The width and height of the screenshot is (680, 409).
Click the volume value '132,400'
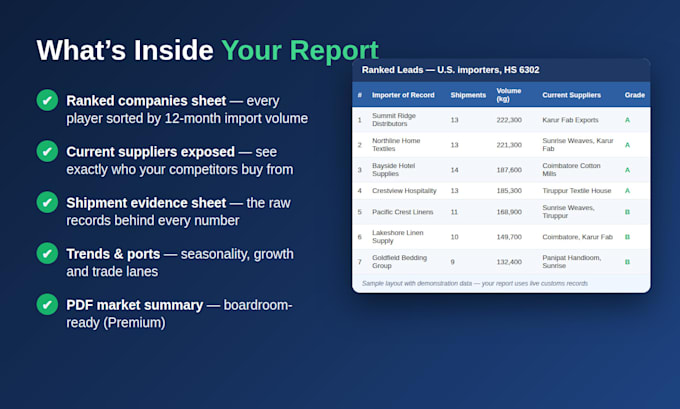tap(509, 262)
